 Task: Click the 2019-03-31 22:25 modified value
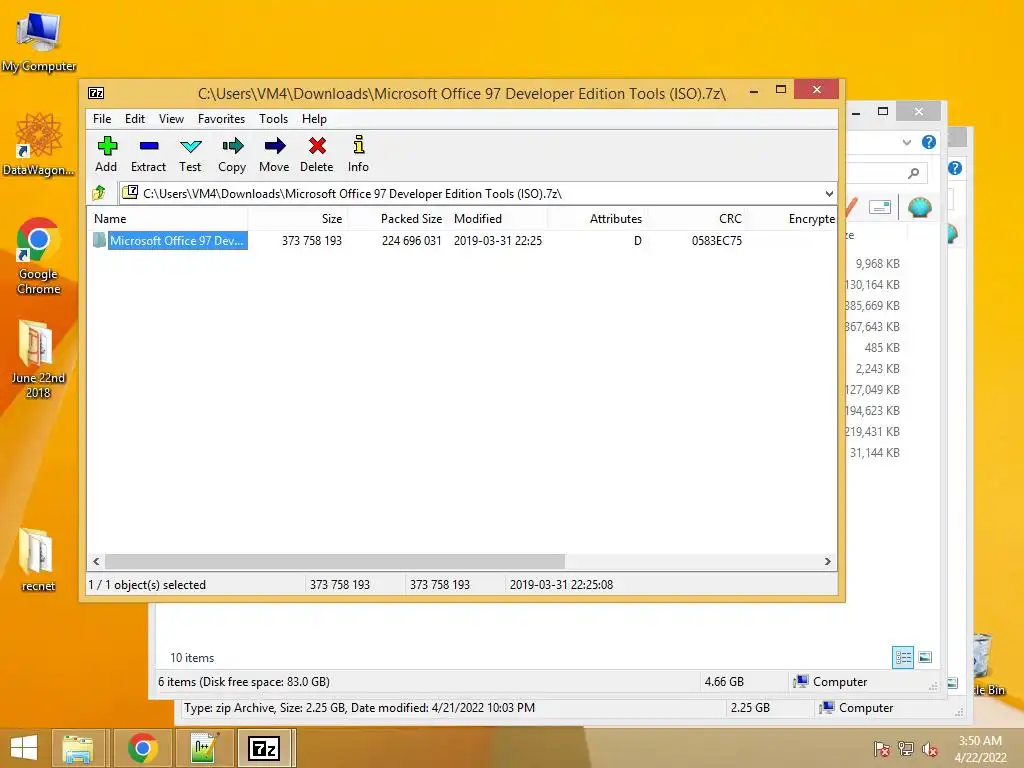tap(498, 240)
